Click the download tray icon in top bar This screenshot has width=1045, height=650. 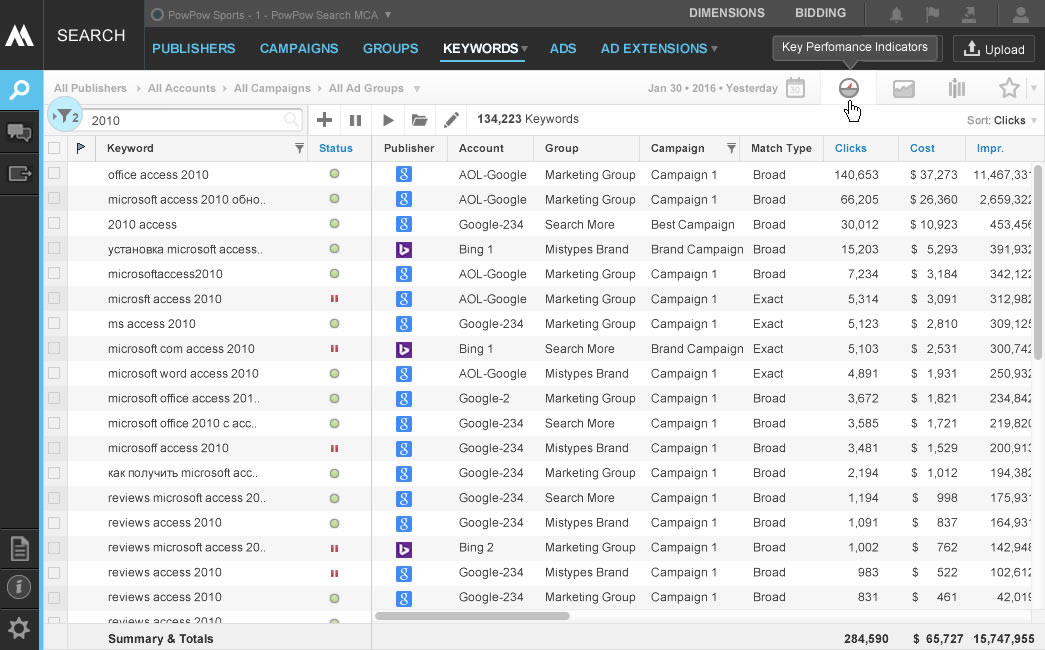pyautogui.click(x=968, y=15)
